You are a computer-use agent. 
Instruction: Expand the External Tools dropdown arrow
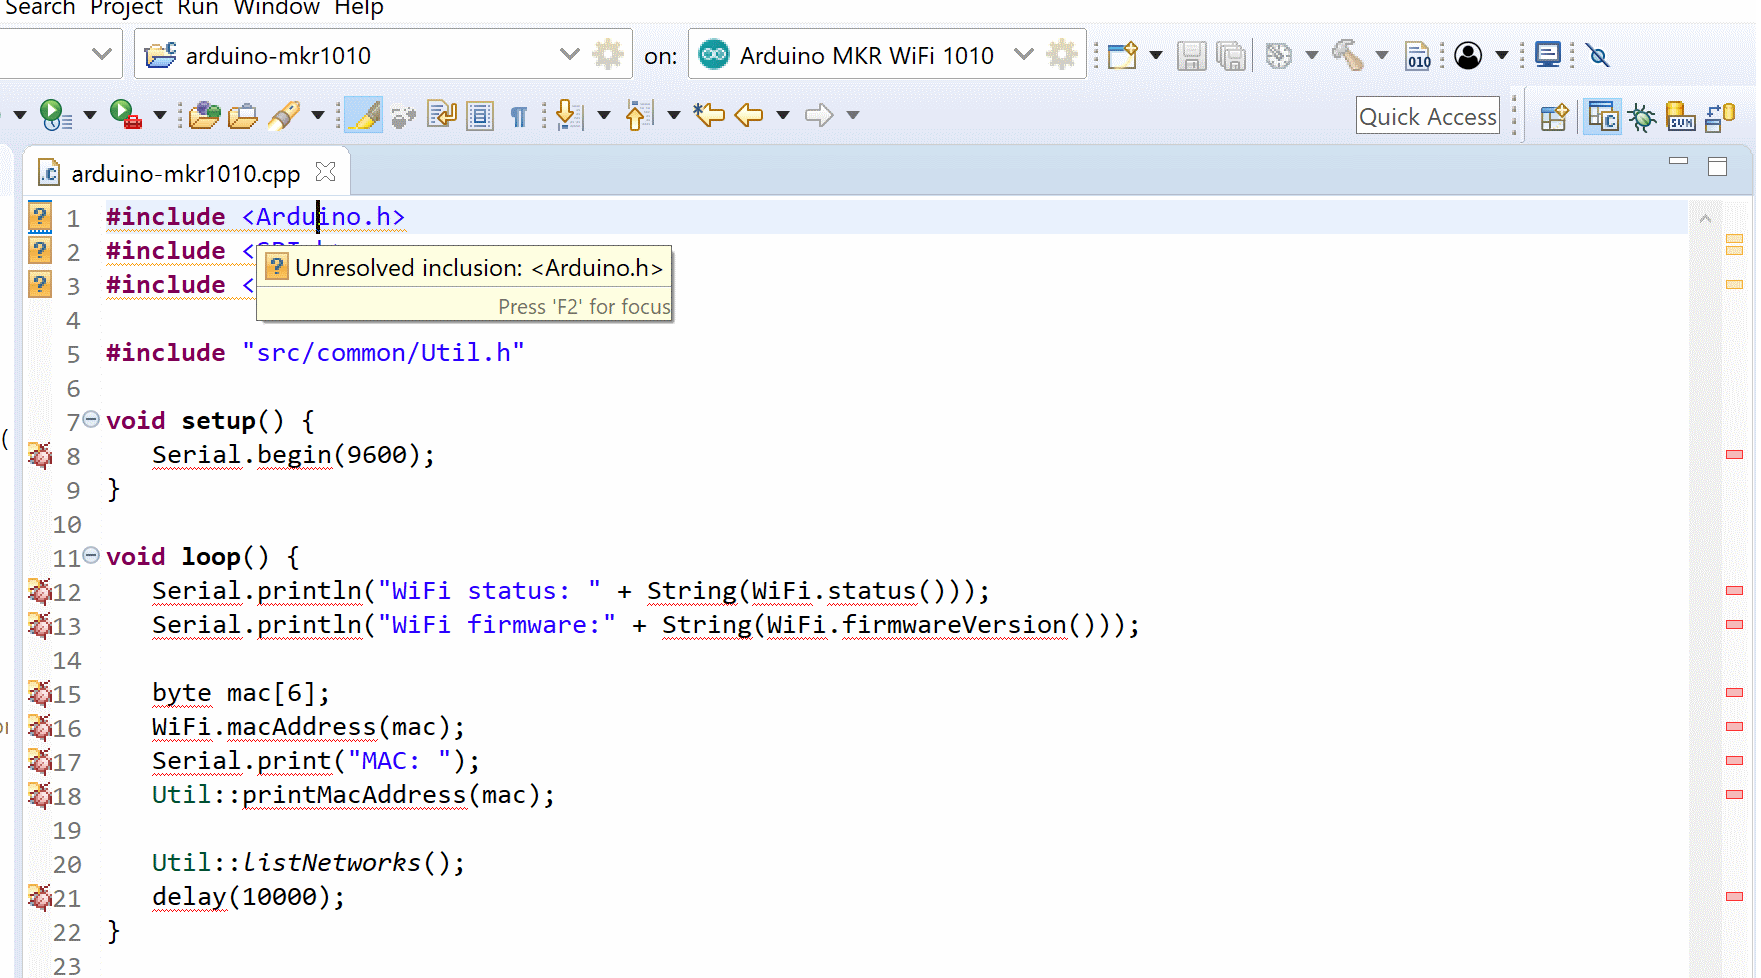pos(159,115)
